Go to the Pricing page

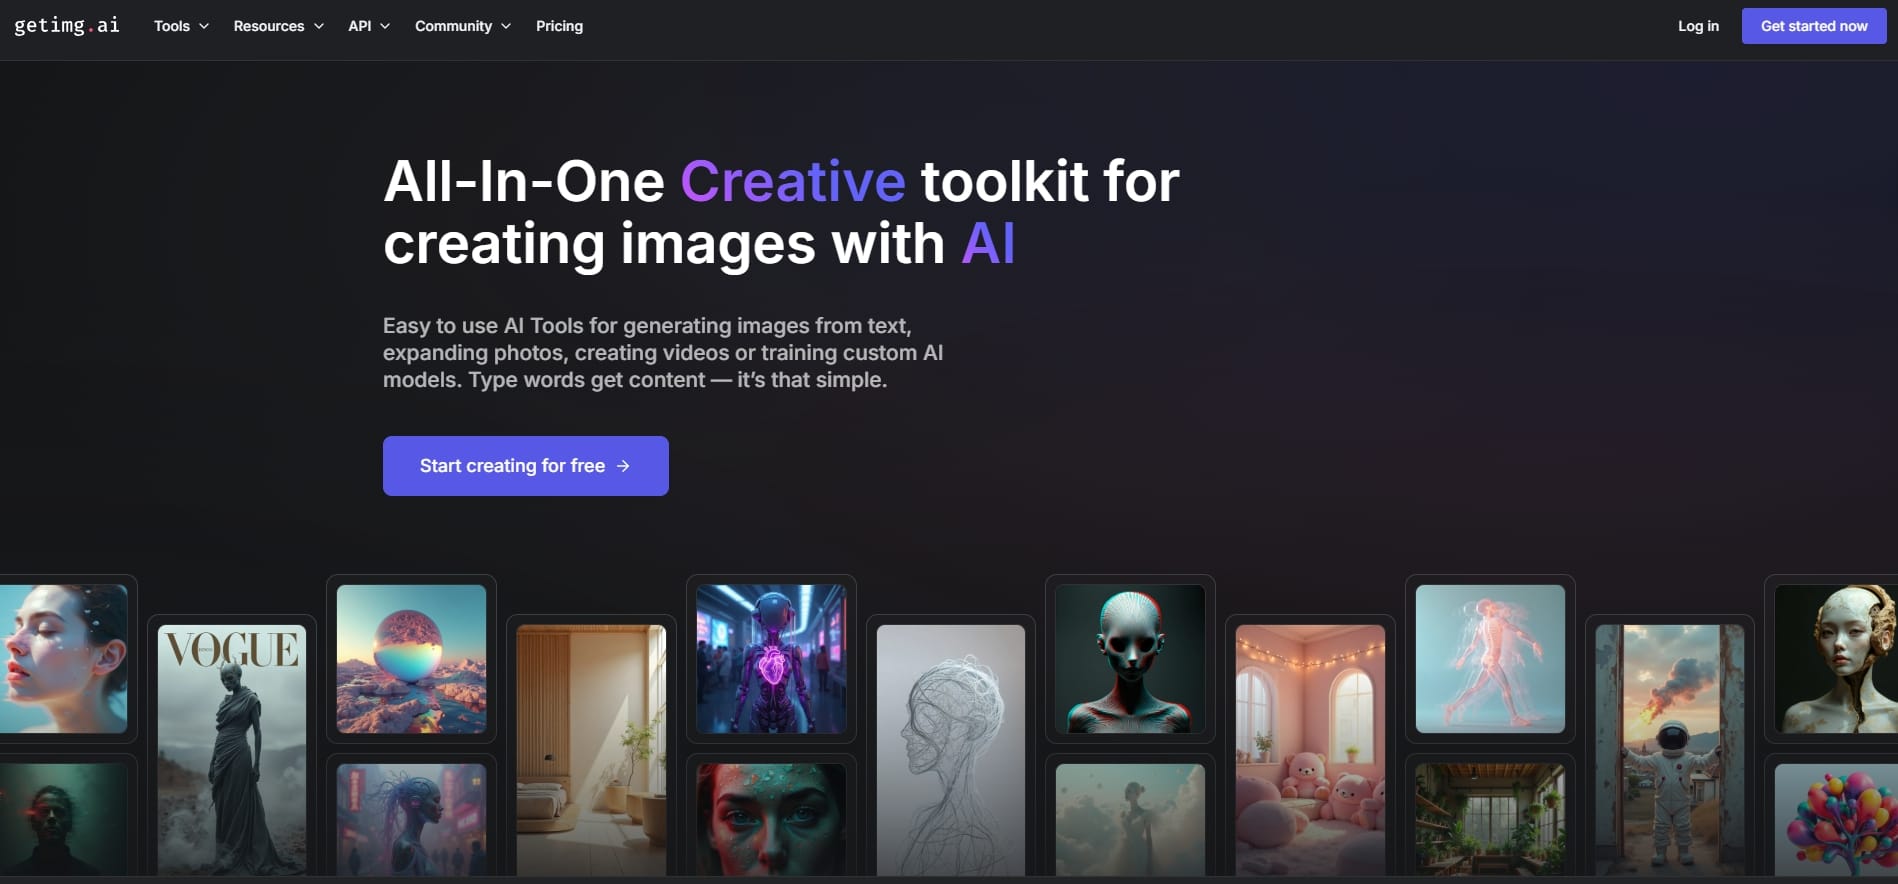click(559, 26)
